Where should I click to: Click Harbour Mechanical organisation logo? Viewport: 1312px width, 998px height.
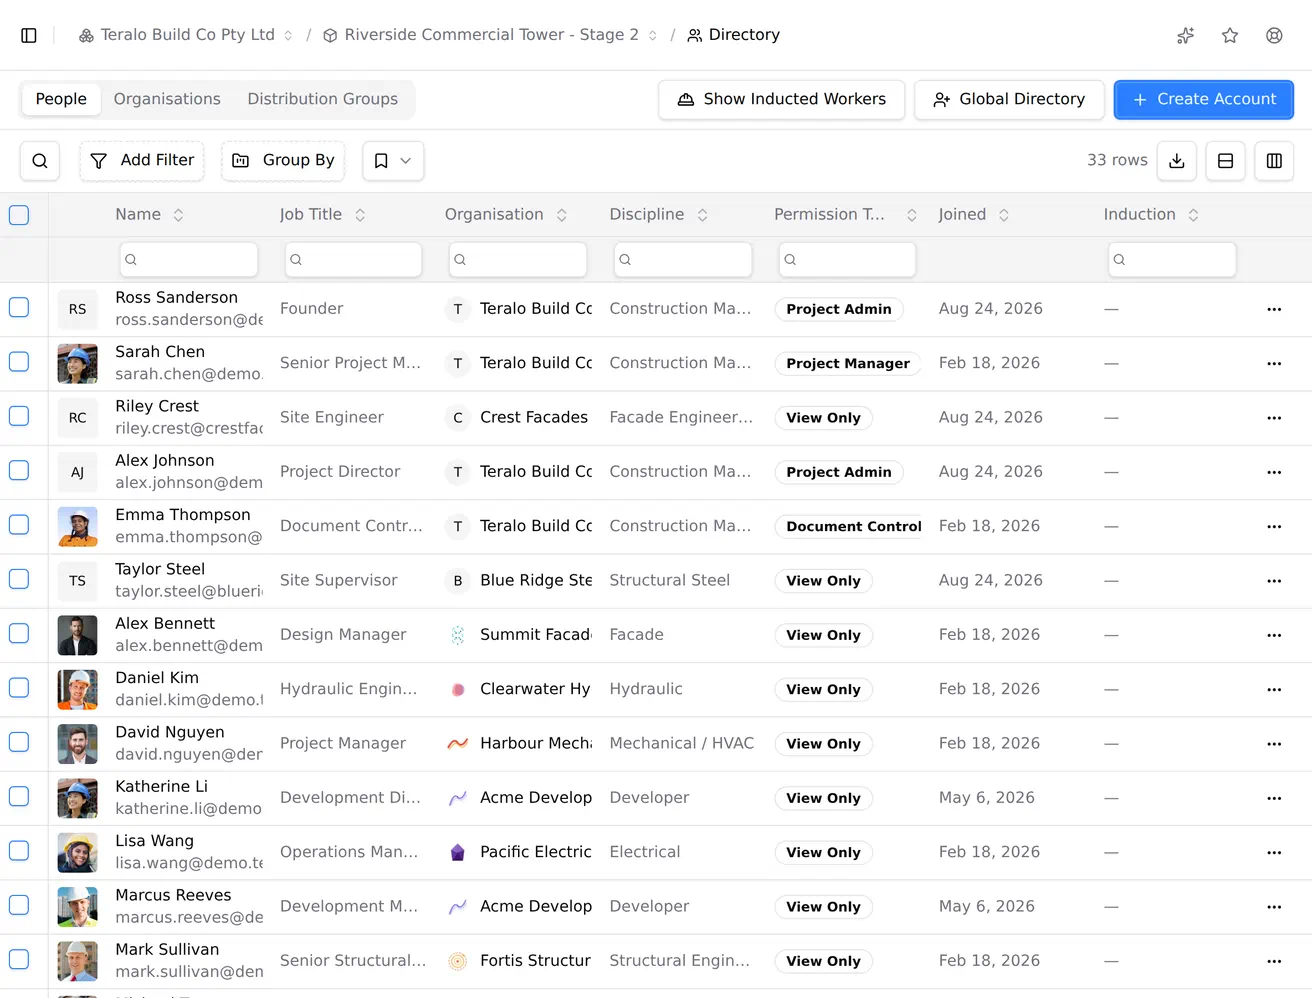(x=458, y=743)
